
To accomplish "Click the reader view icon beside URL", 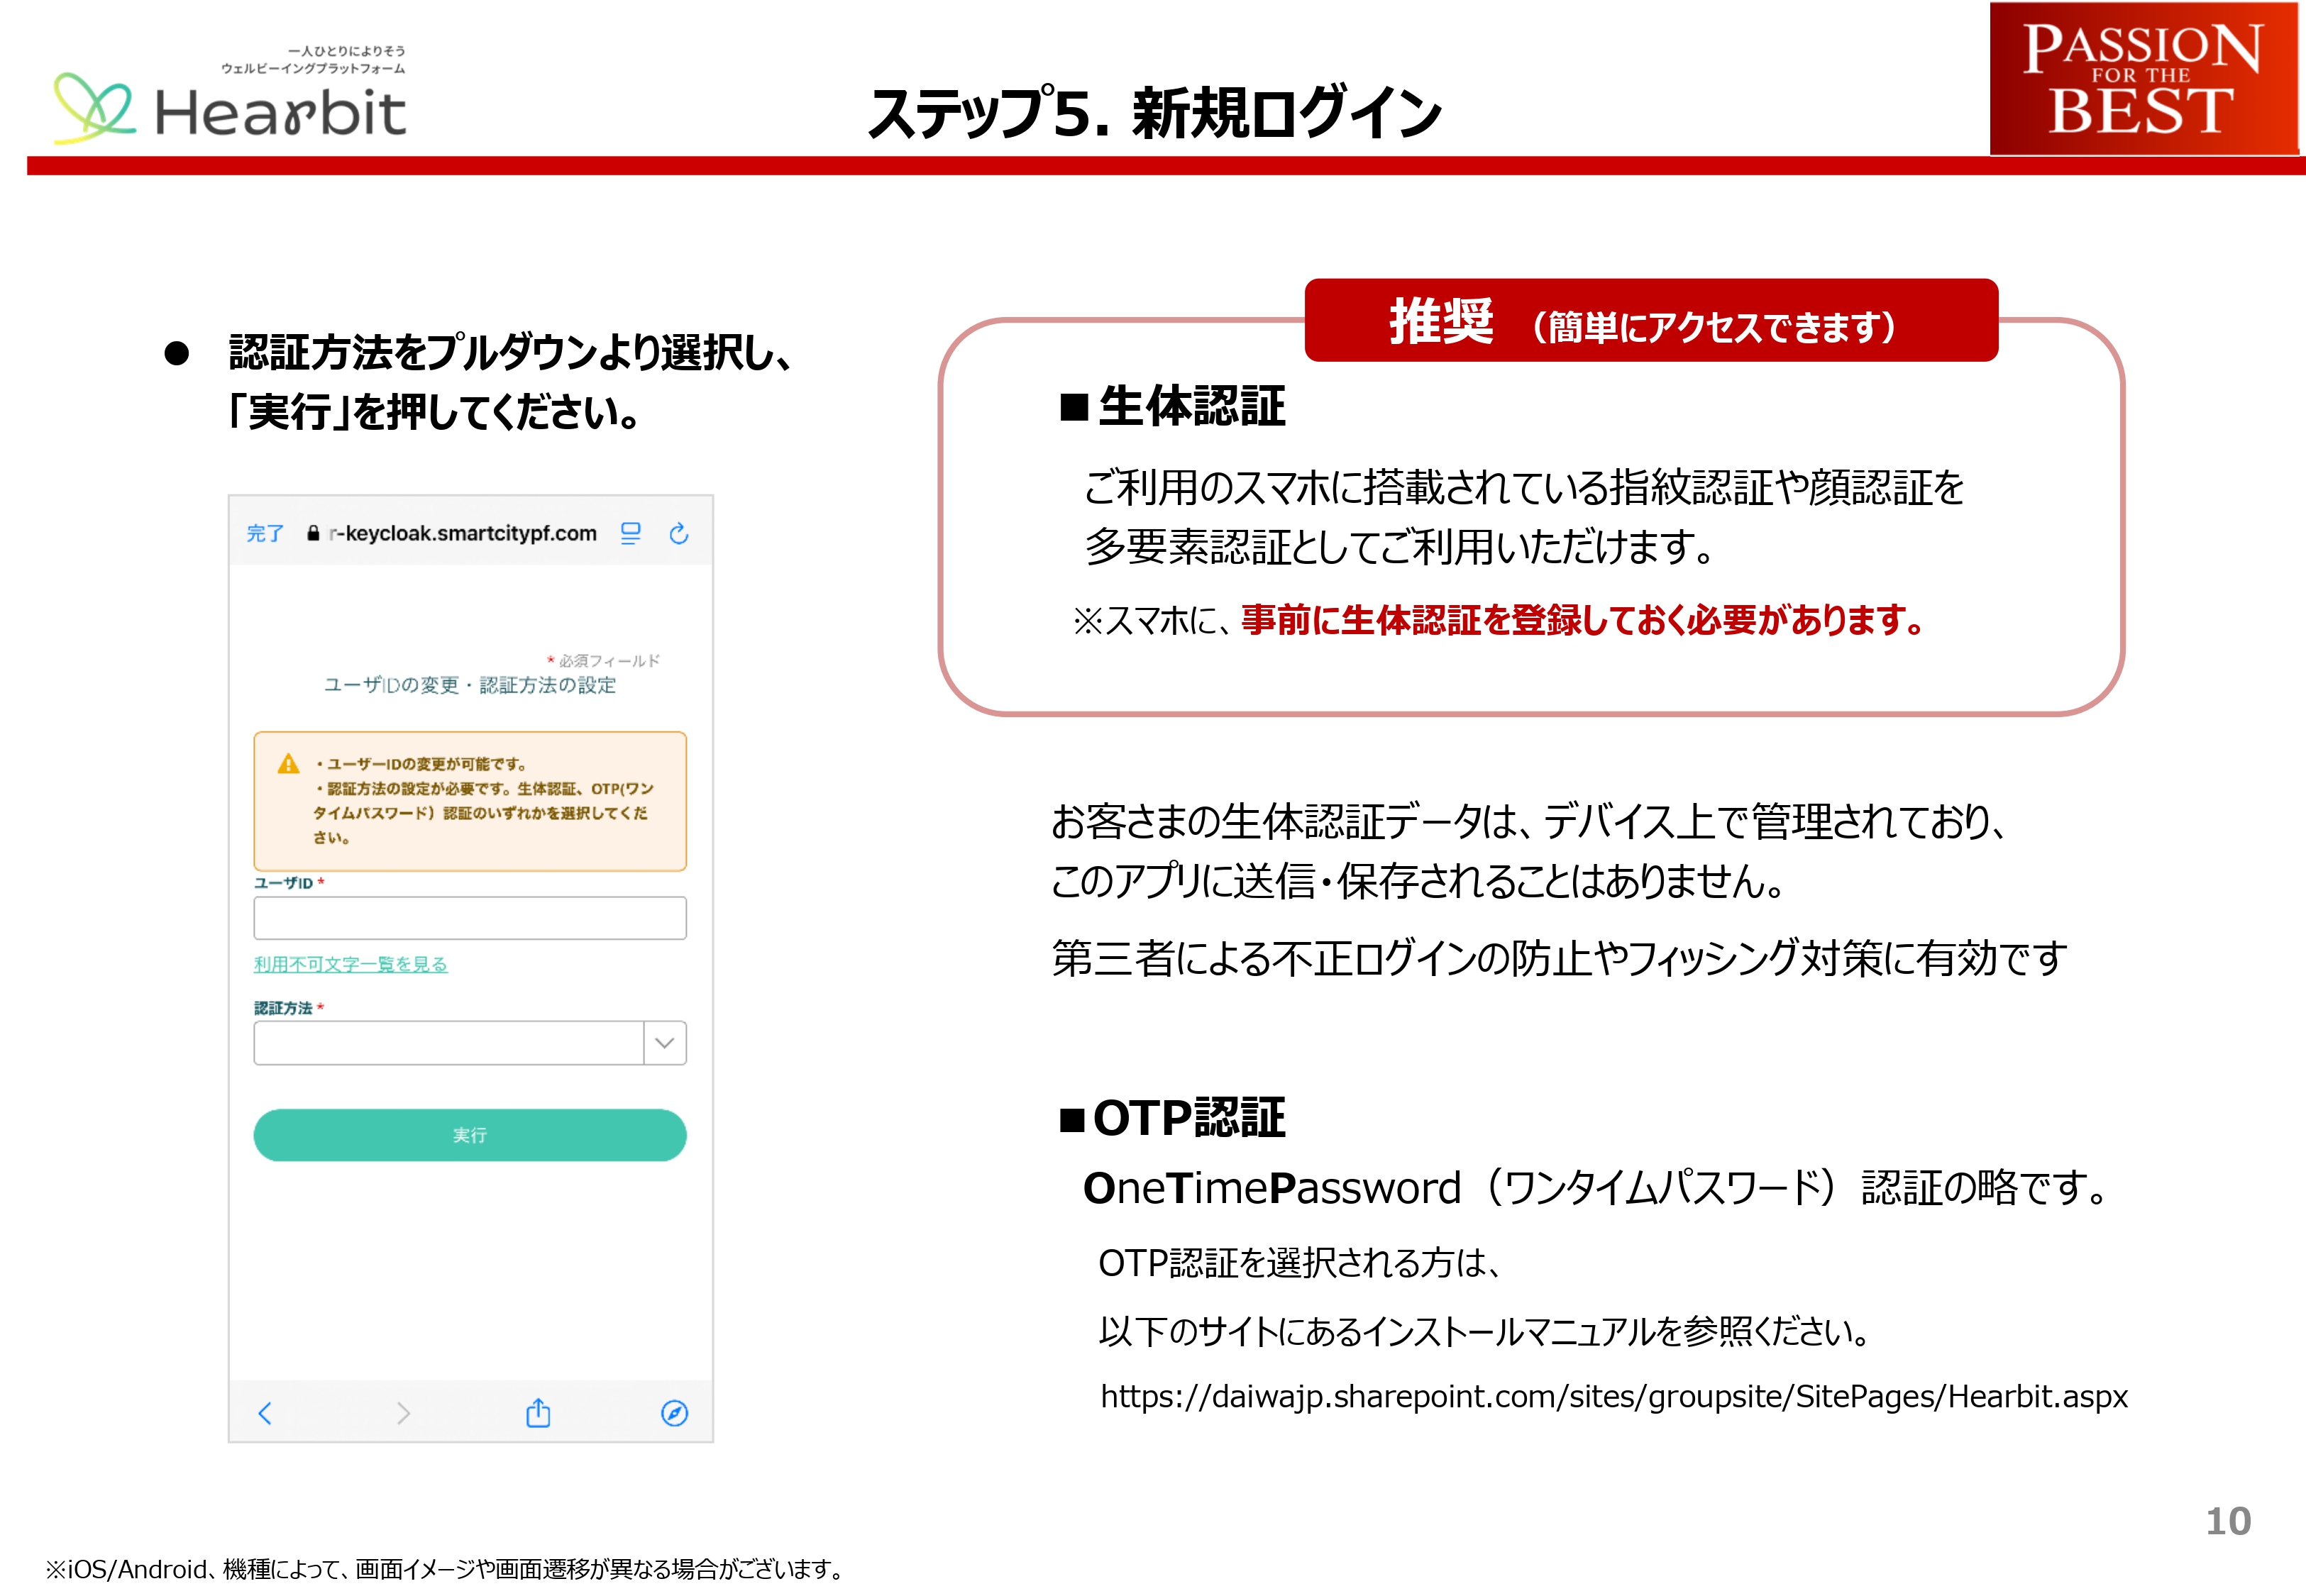I will pos(630,533).
